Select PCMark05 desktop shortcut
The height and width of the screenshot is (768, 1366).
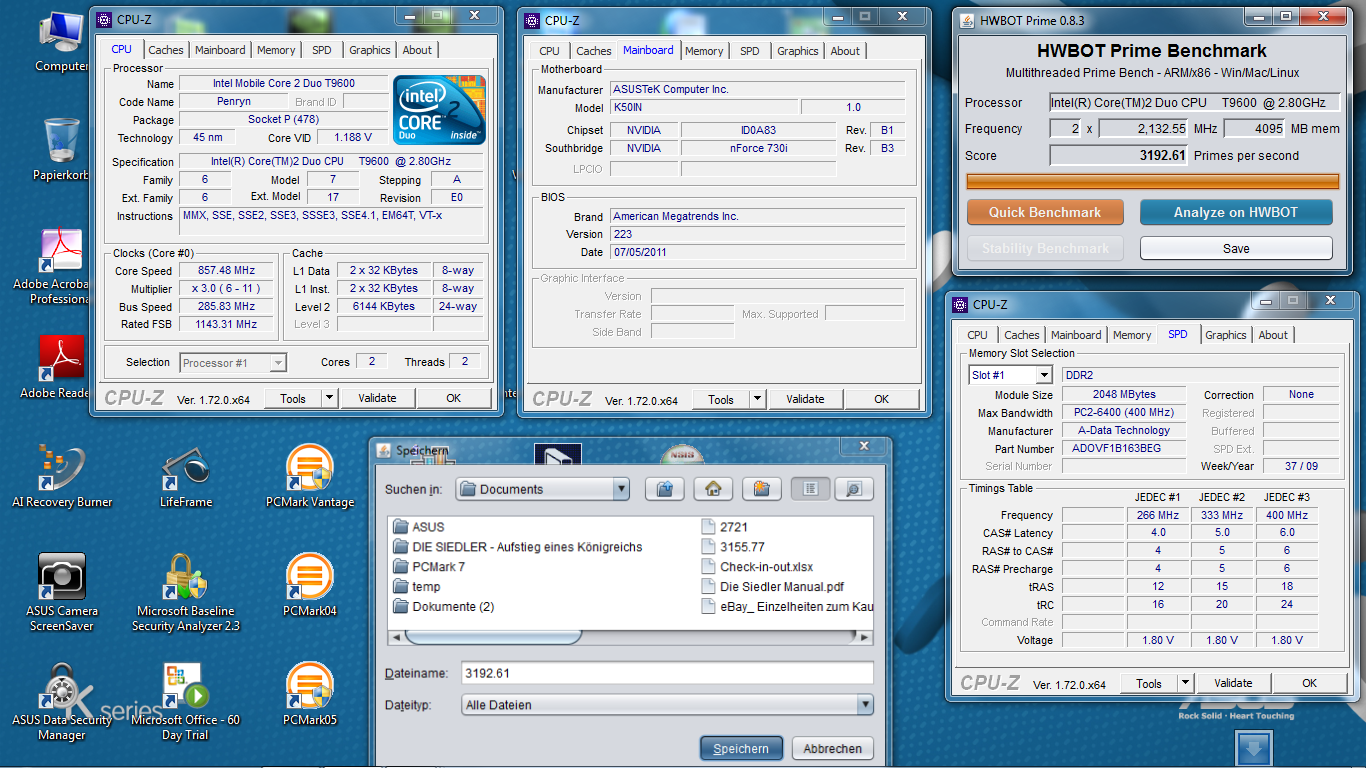[x=310, y=693]
